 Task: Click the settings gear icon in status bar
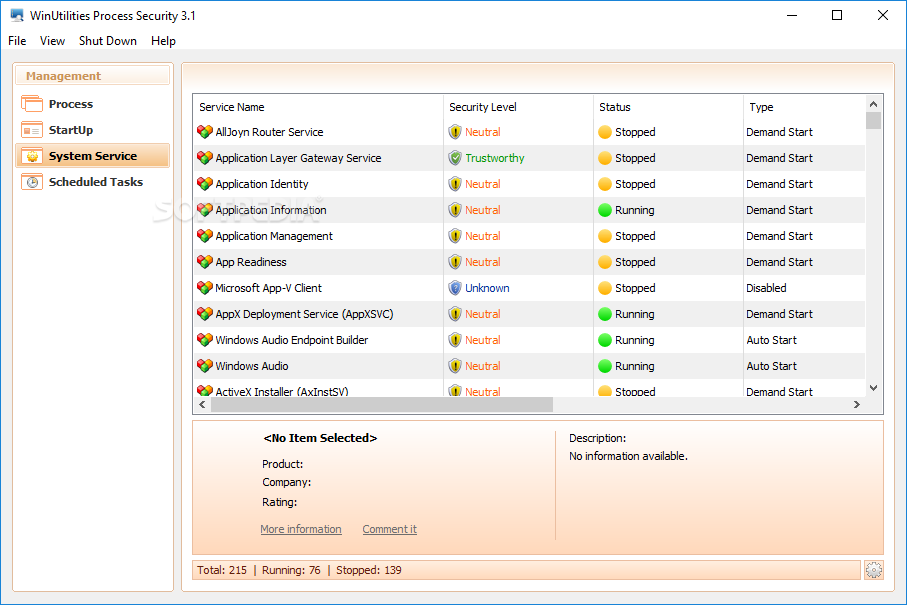(873, 570)
